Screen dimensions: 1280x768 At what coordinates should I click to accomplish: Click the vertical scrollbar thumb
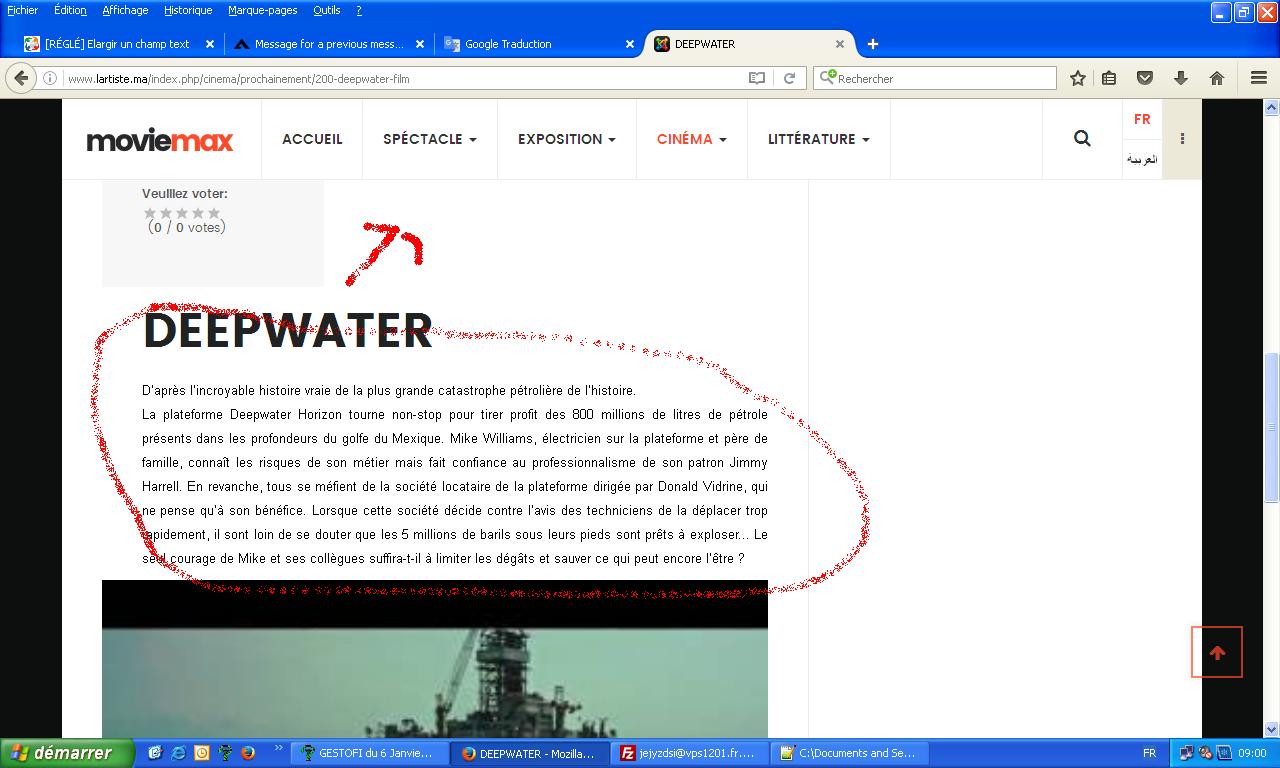coord(1272,428)
